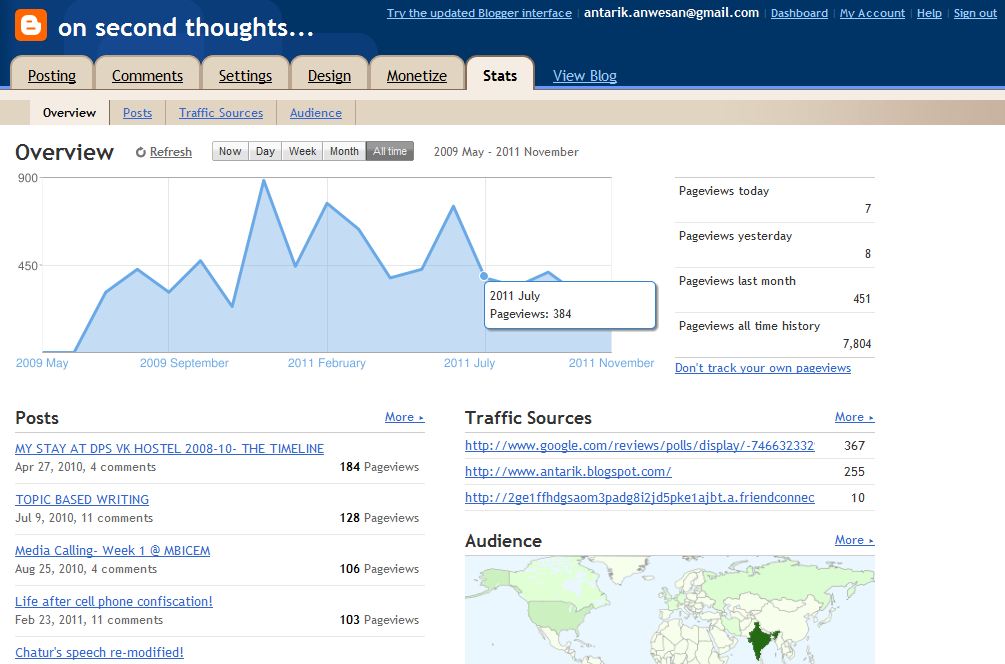The width and height of the screenshot is (1005, 664).
Task: Open Media Calling- Week 1 @ MBICEM post
Action: pyautogui.click(x=113, y=551)
